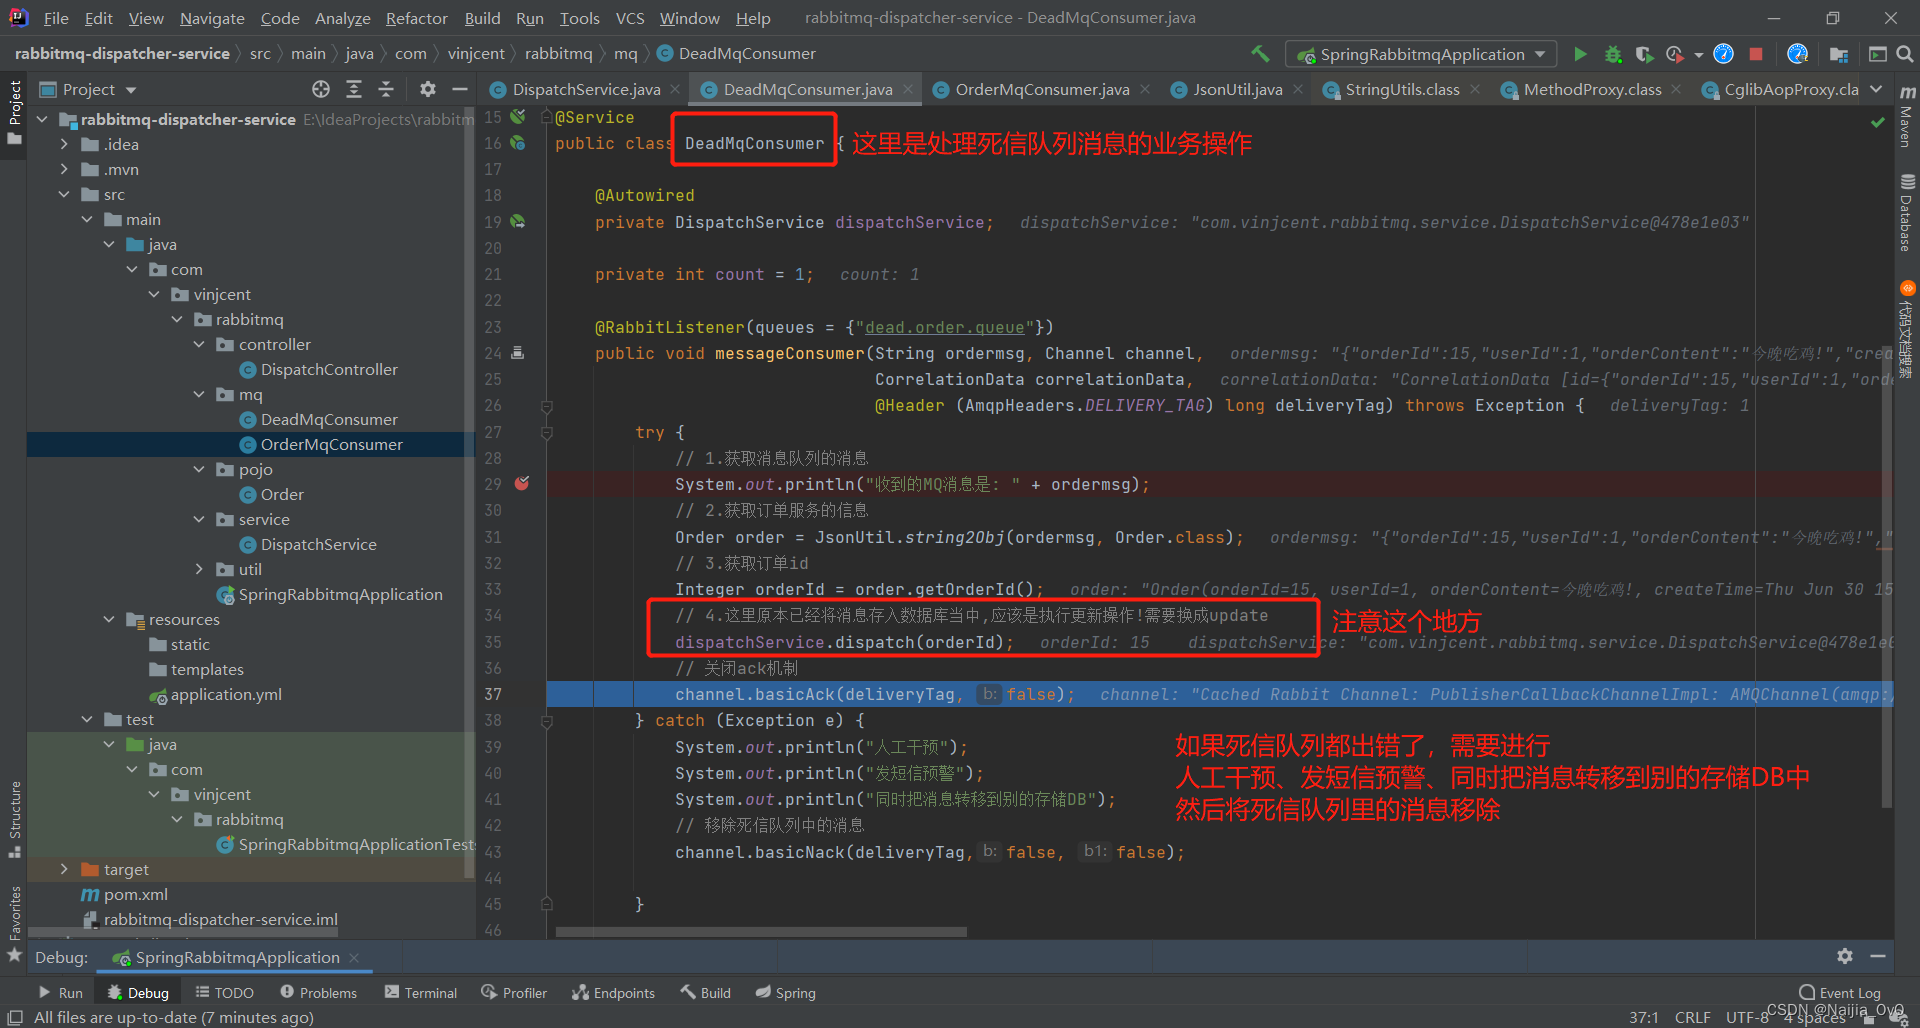The width and height of the screenshot is (1920, 1028).
Task: Click the red Stop icon in the toolbar
Action: [1756, 54]
